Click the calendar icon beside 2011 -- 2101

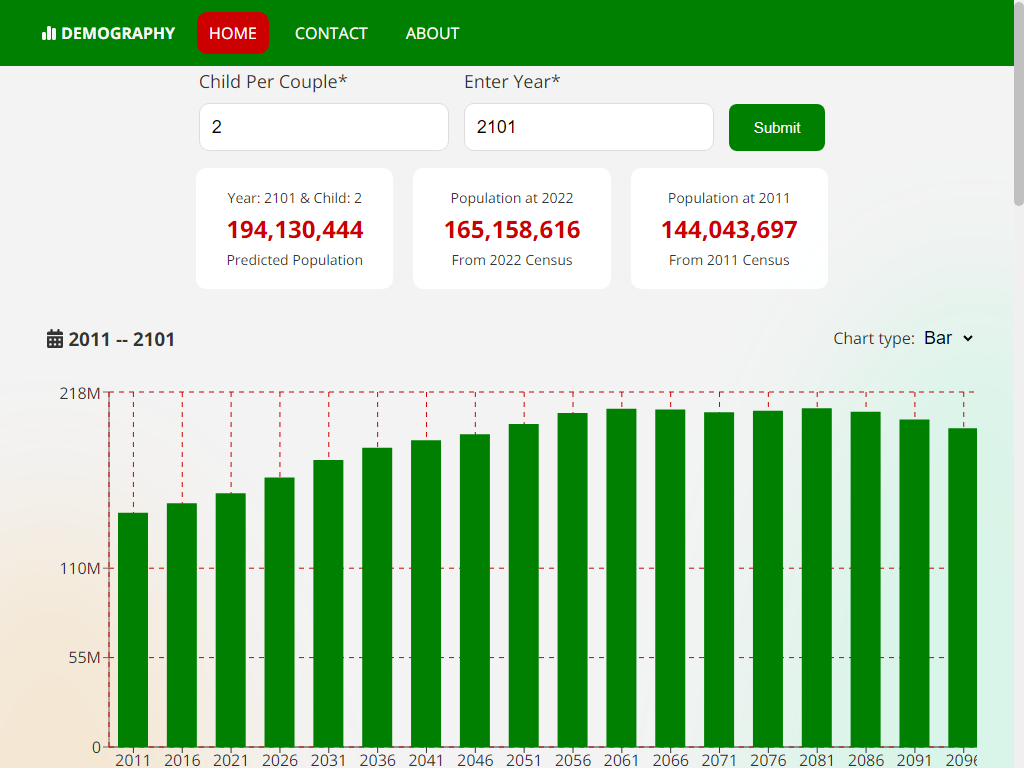(x=55, y=339)
